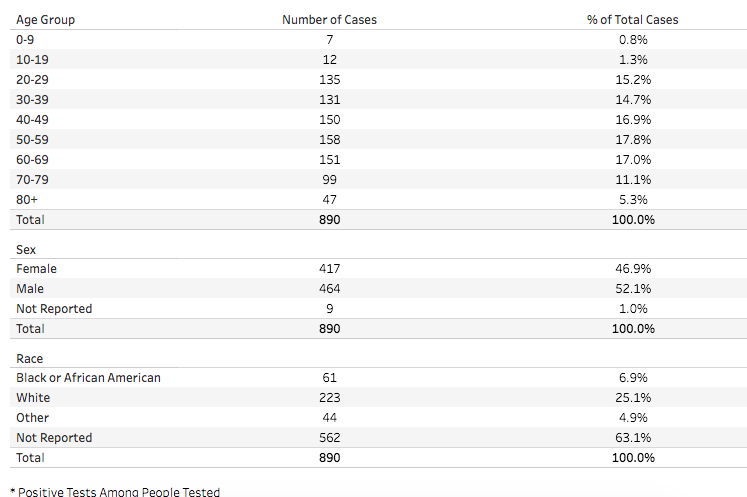Click the Age Group column header
Viewport: 747px width, 497px height.
point(46,19)
